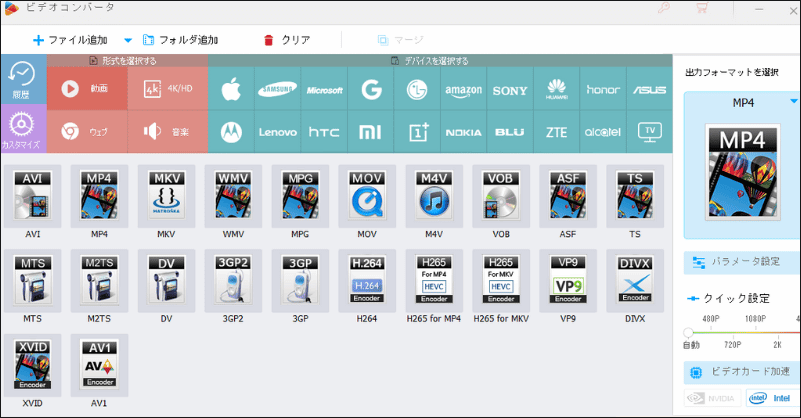The width and height of the screenshot is (801, 418).
Task: Open HTC device presets
Action: coord(324,132)
